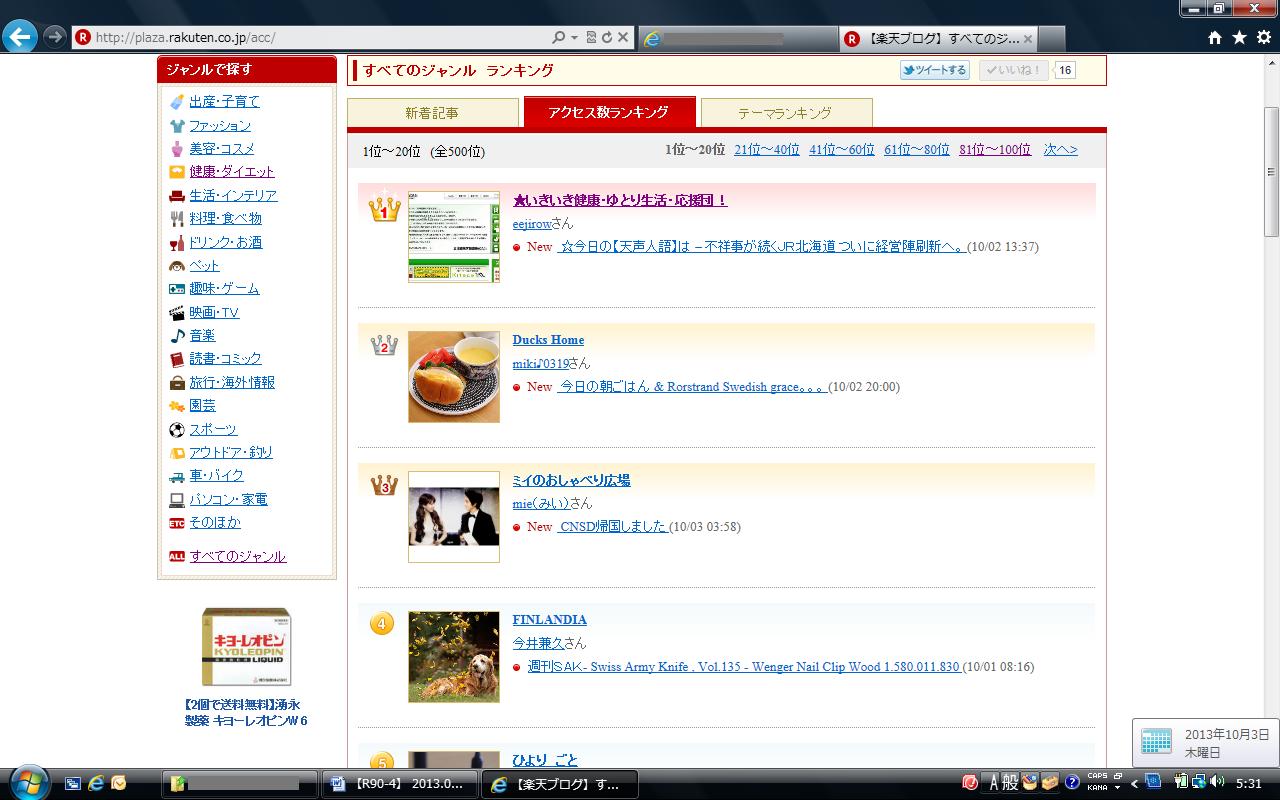Open the IME language bar options arrow

1117,788
